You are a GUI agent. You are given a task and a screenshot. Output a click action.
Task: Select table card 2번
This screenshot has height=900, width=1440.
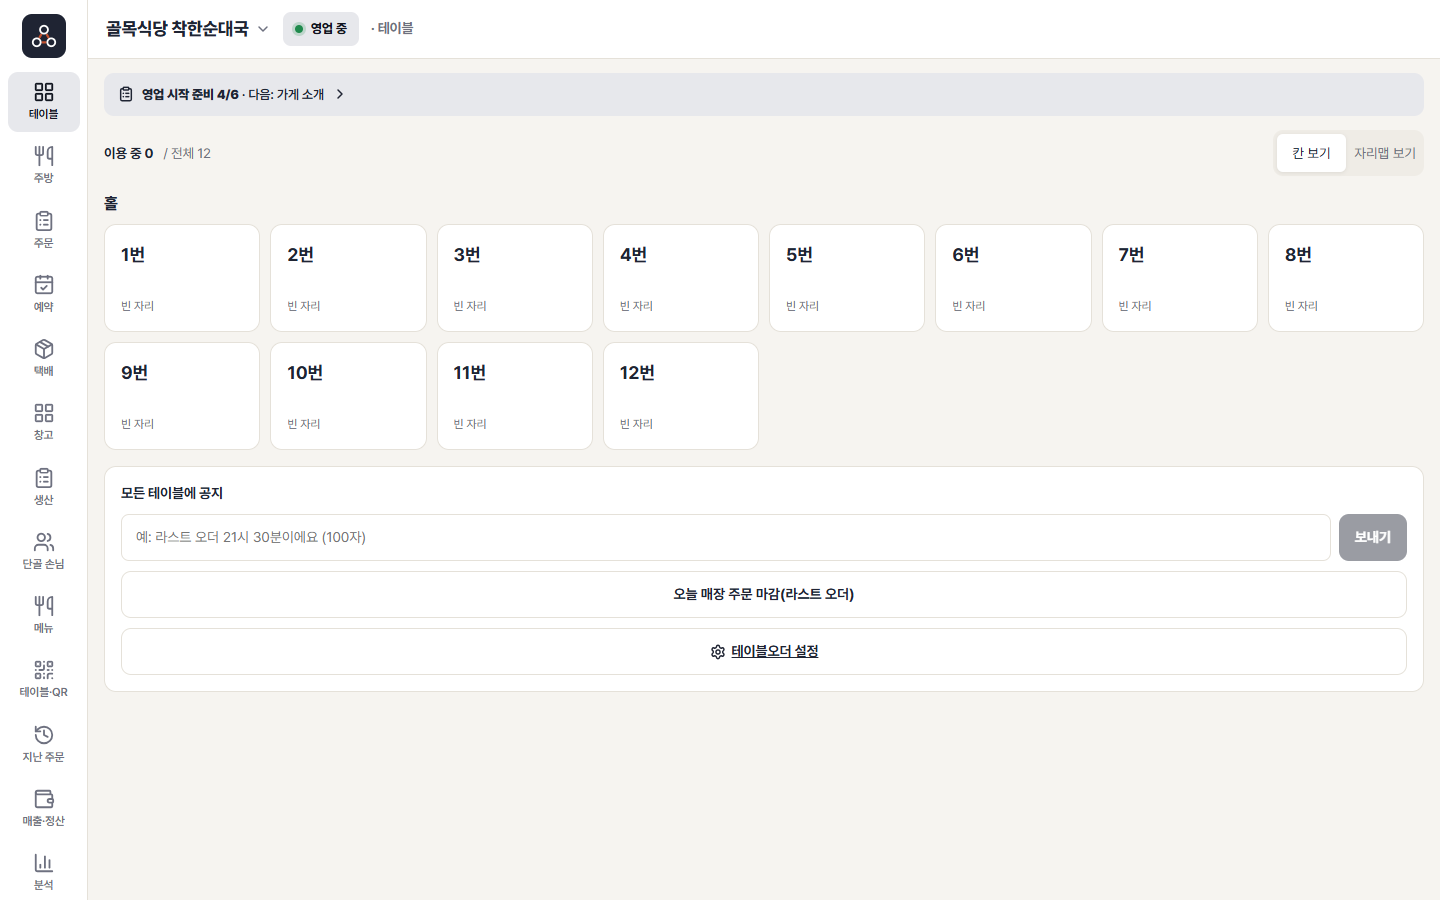coord(348,278)
